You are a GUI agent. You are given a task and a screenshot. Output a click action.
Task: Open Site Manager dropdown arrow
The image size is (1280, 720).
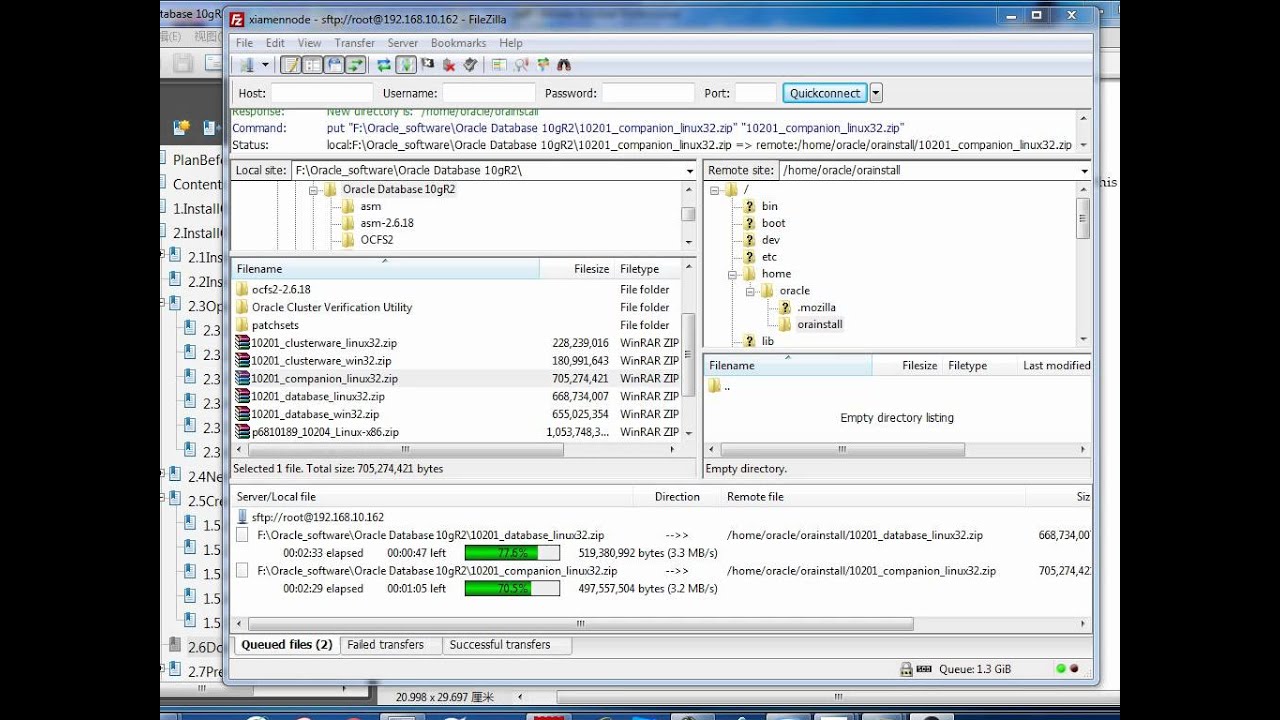265,65
